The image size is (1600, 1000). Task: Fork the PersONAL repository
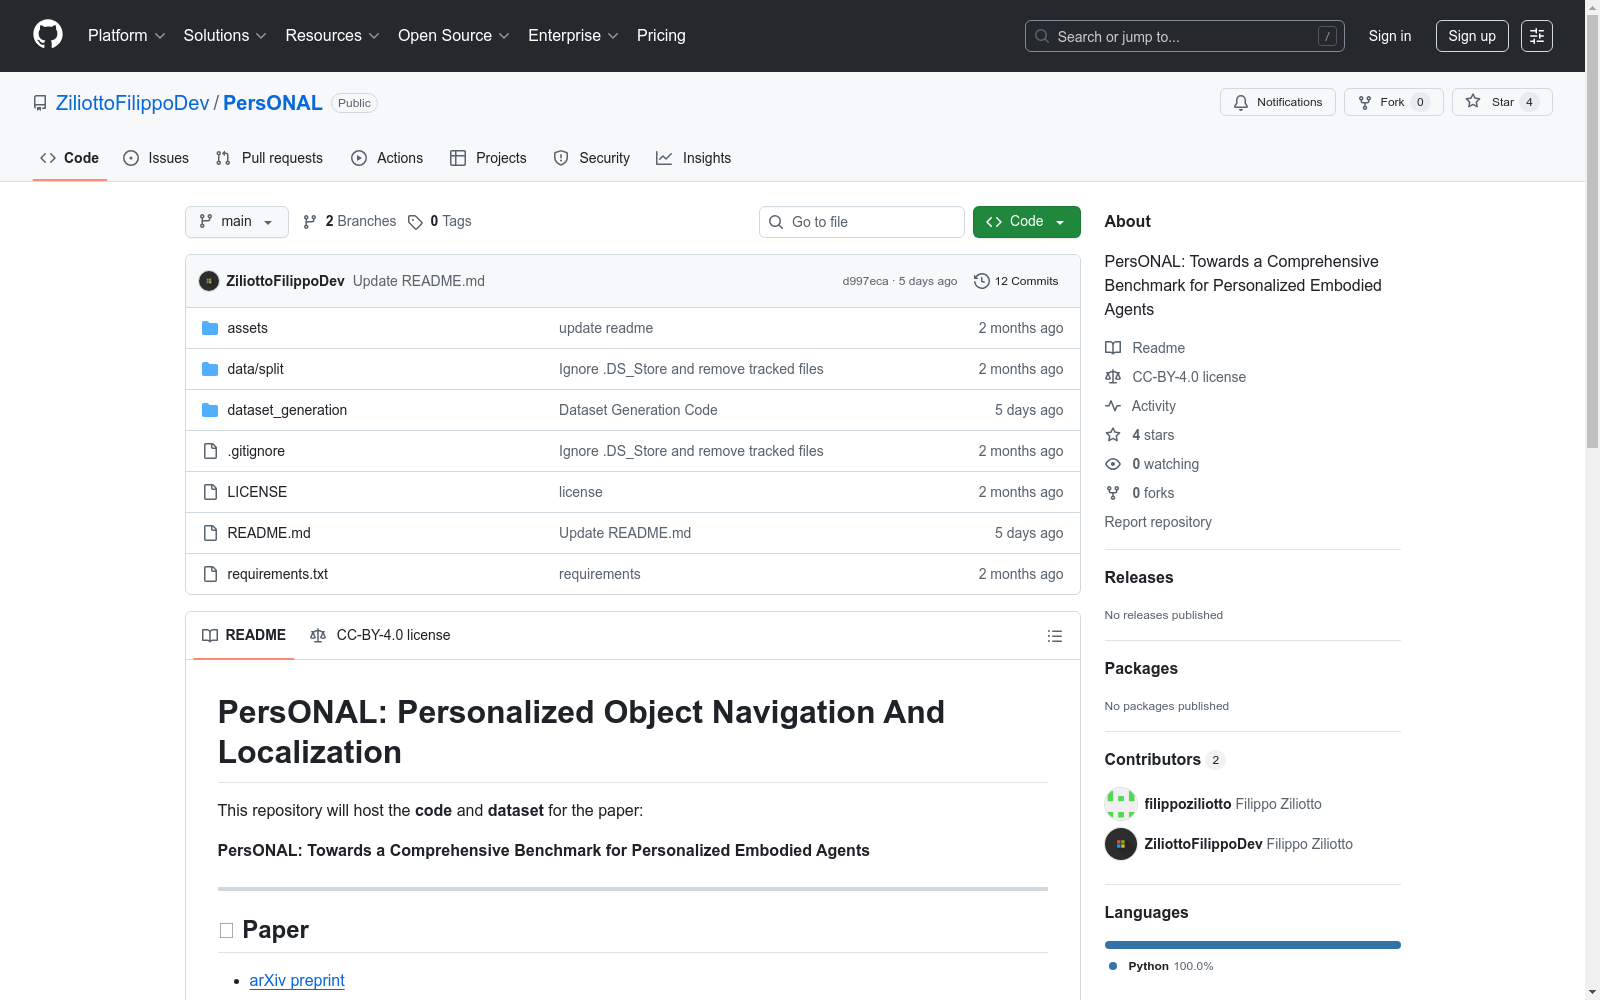(1393, 102)
